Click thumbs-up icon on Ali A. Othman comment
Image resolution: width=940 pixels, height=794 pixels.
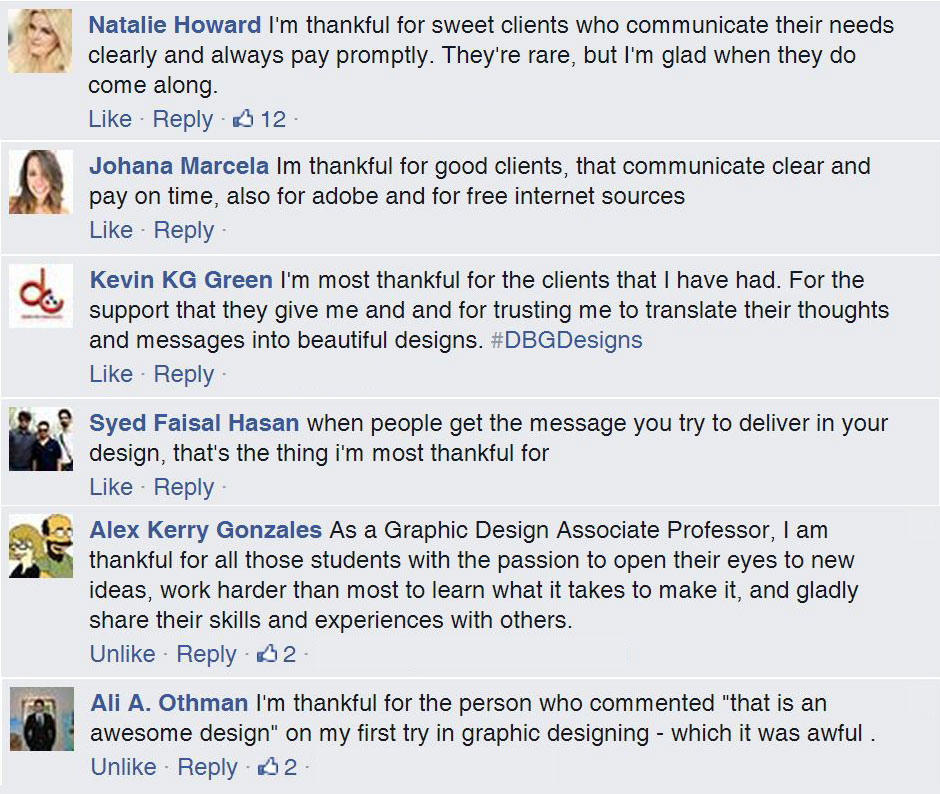[268, 766]
